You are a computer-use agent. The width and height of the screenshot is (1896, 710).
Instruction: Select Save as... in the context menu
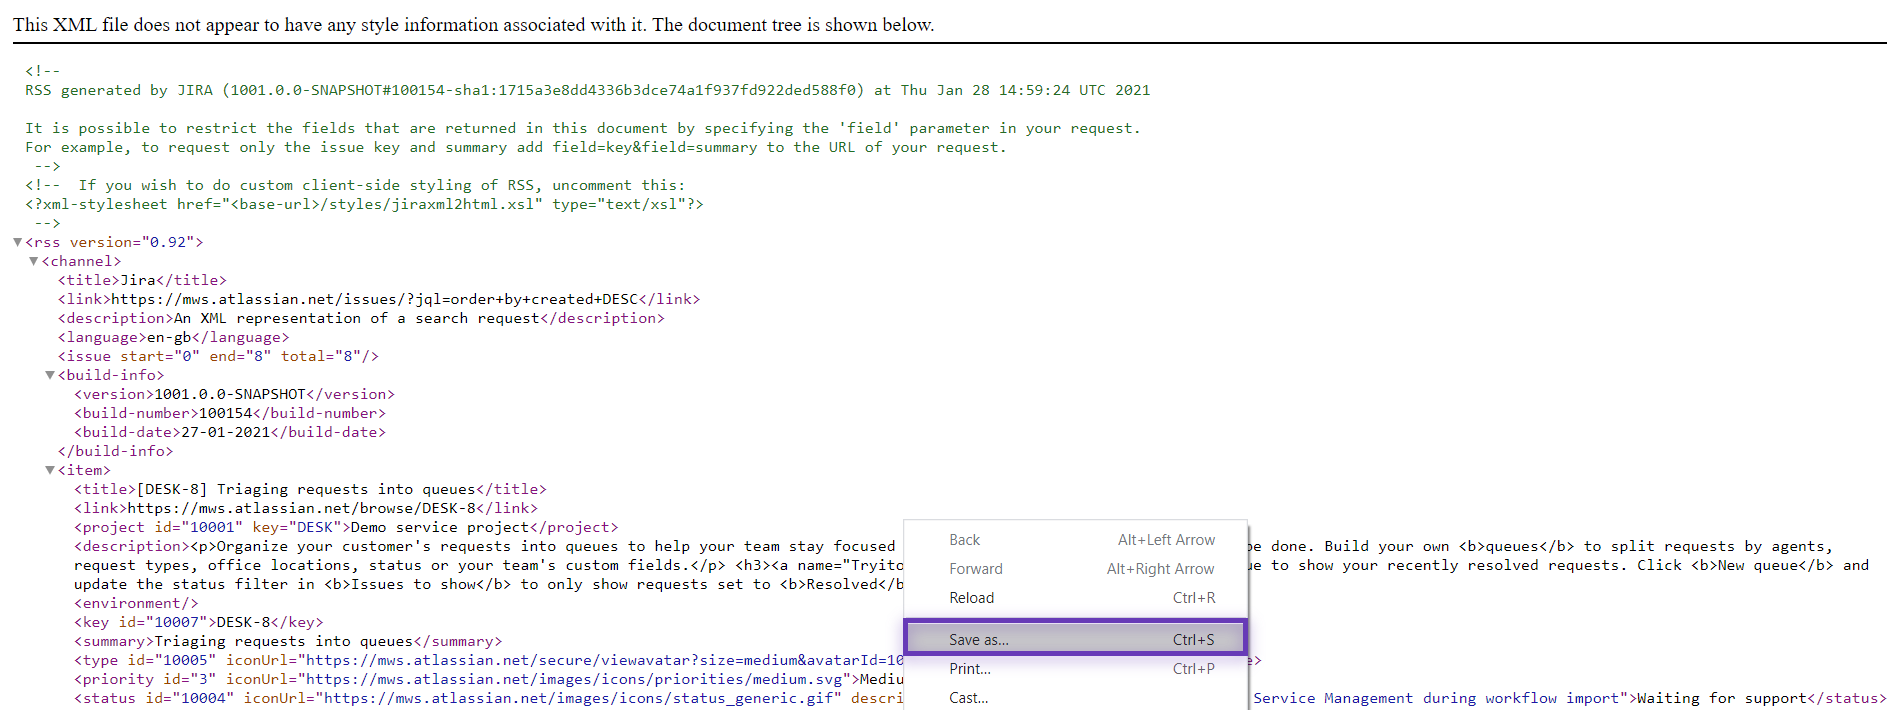[1076, 638]
